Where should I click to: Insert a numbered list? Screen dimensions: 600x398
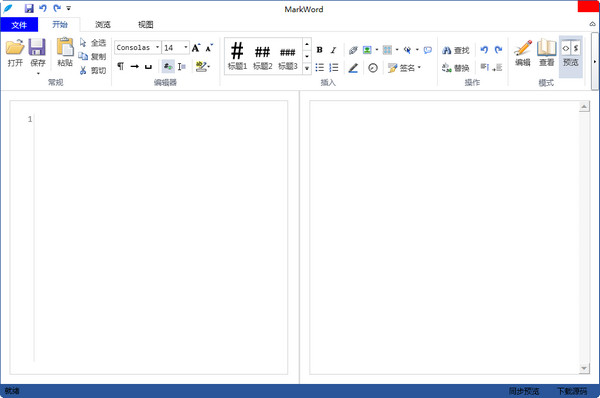coord(334,68)
